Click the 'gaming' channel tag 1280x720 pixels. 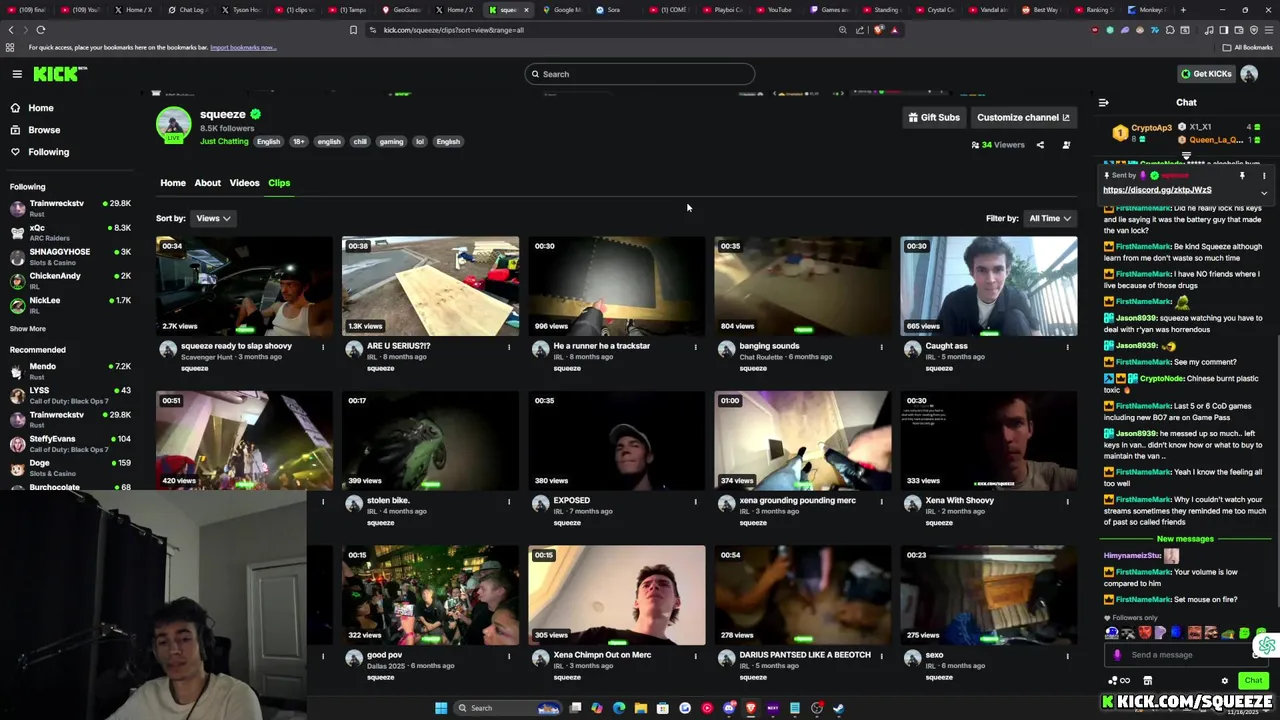tap(391, 142)
